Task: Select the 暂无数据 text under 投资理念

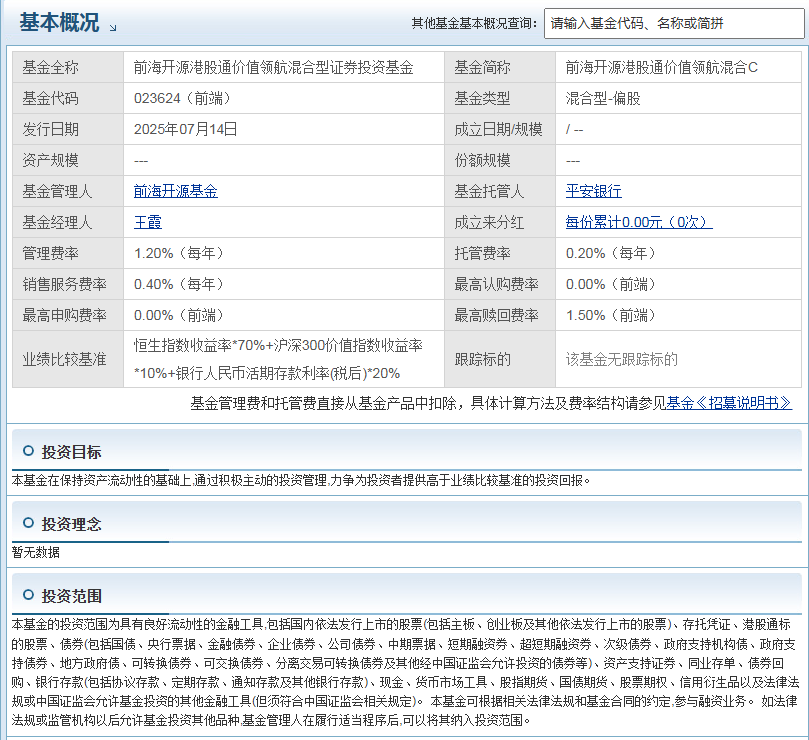Action: click(x=36, y=552)
